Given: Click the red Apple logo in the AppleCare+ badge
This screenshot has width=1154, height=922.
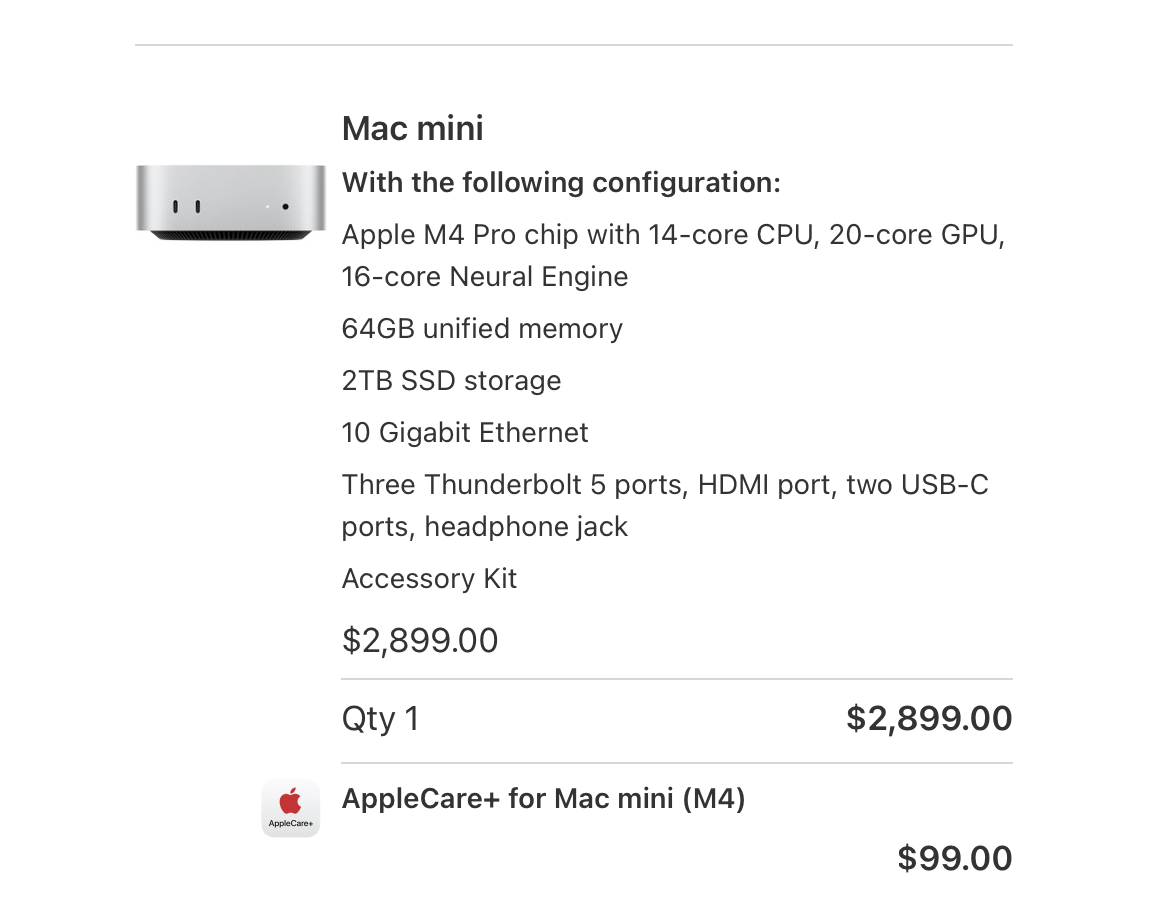Looking at the screenshot, I should tap(290, 801).
